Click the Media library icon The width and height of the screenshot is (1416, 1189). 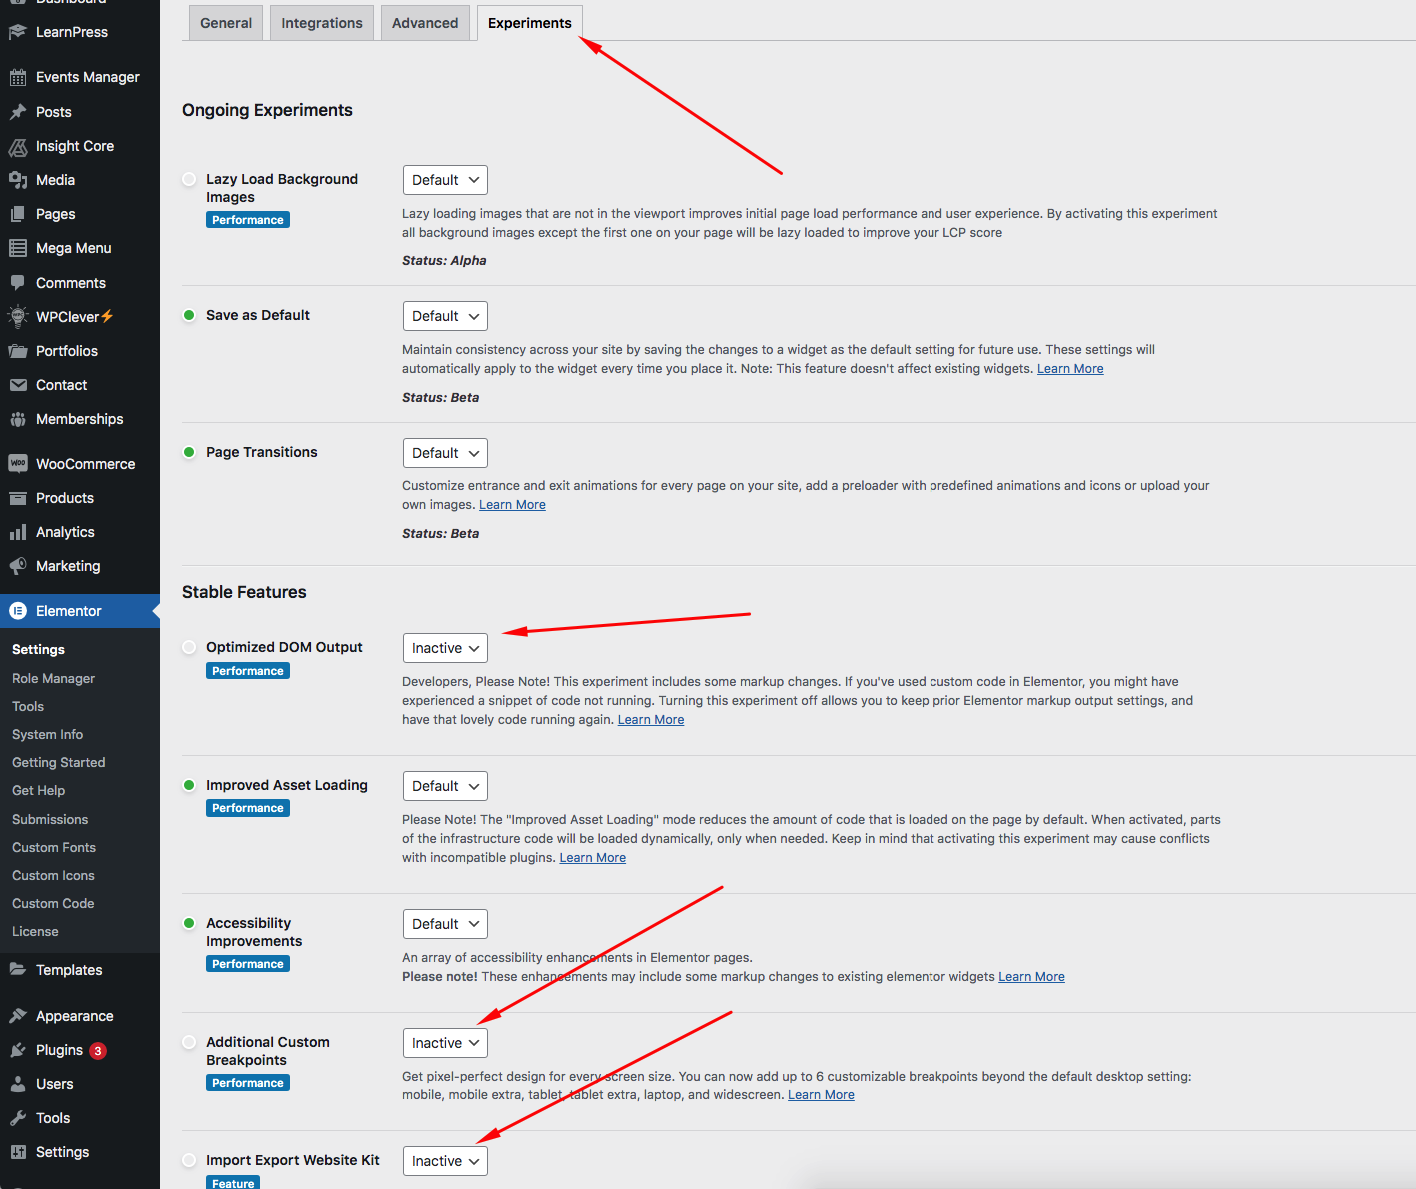[18, 180]
